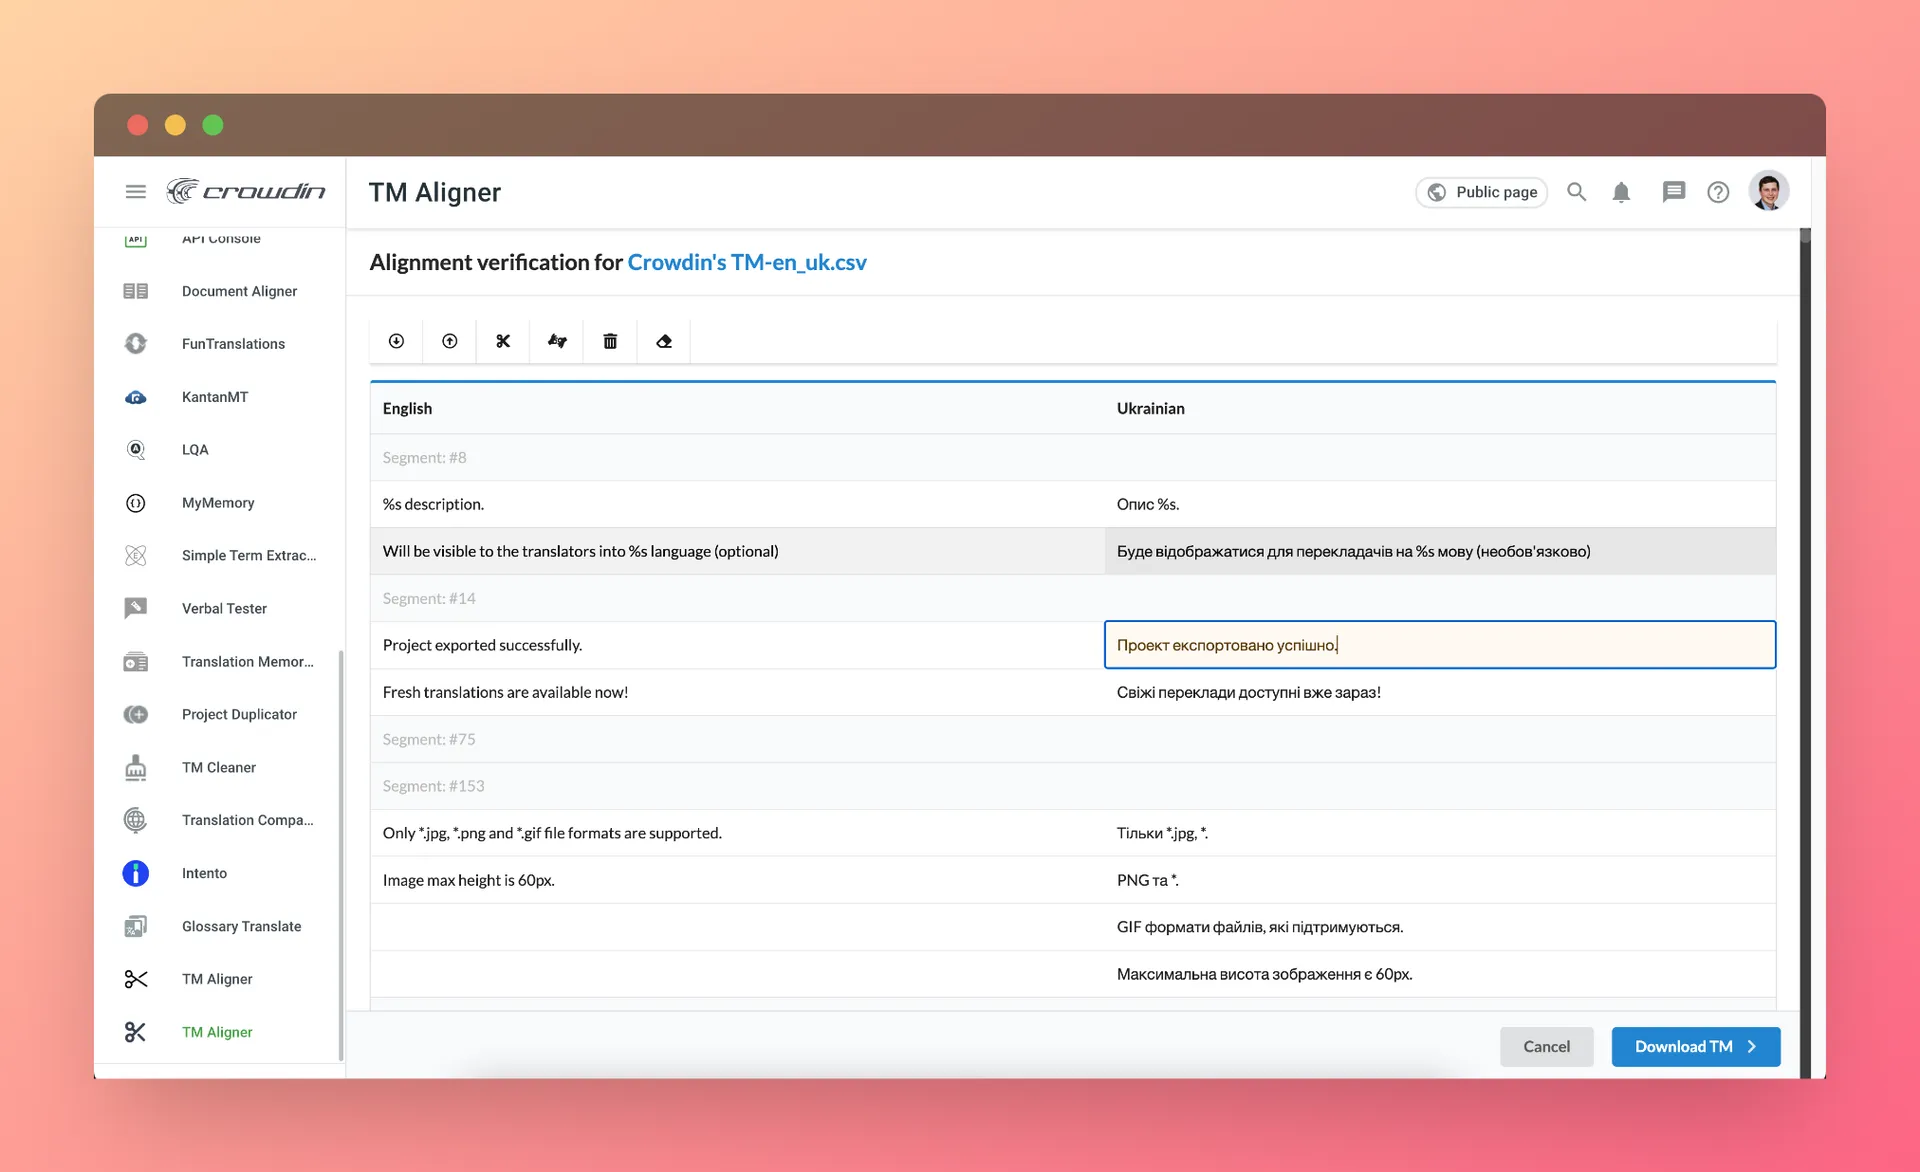The height and width of the screenshot is (1172, 1920).
Task: Click the Translation Memory sidebar icon
Action: [136, 662]
